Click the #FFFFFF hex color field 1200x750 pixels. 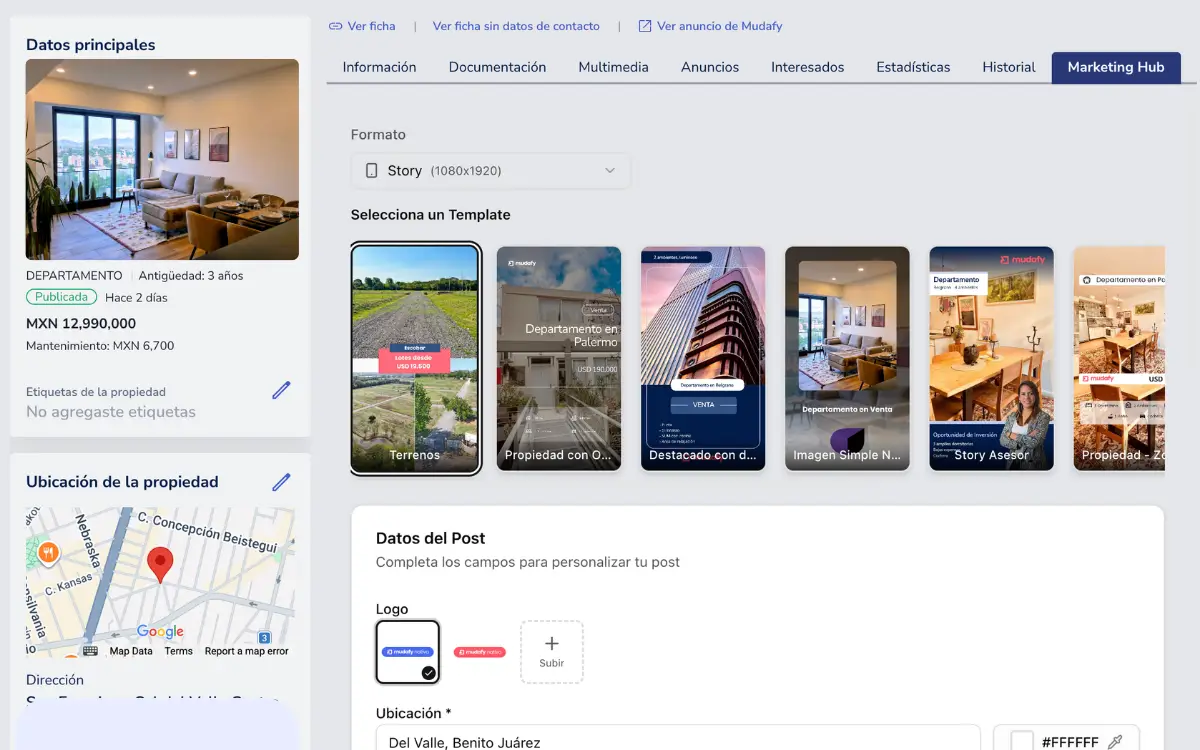pyautogui.click(x=1070, y=742)
